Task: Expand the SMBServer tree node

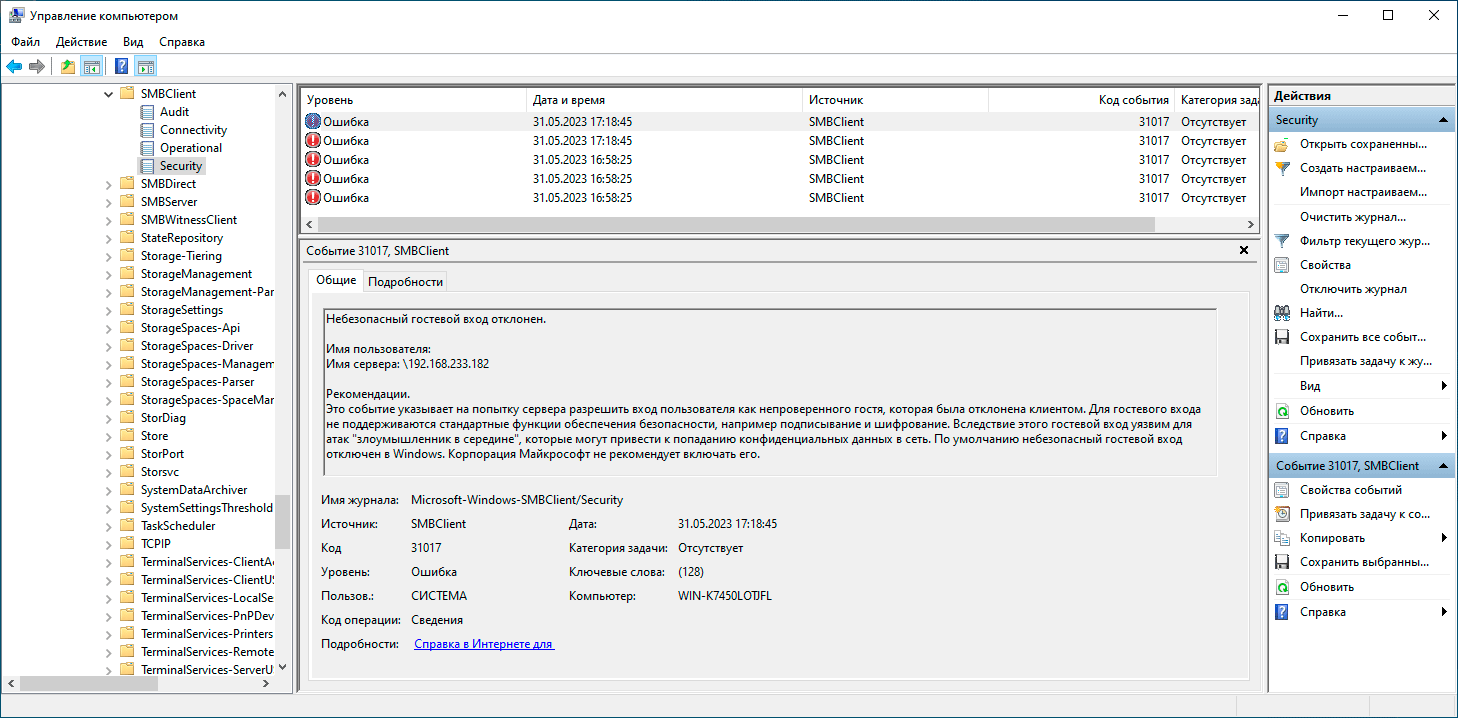Action: (x=109, y=202)
